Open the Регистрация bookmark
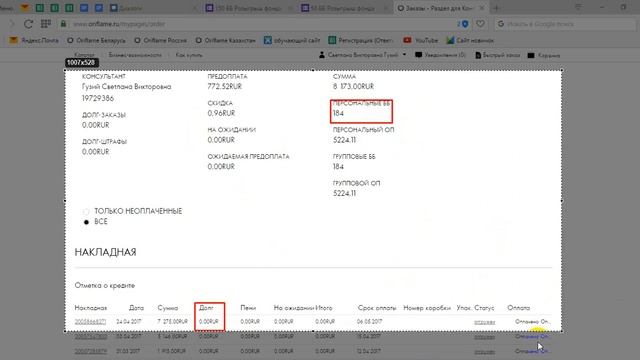The width and height of the screenshot is (640, 360). 361,40
